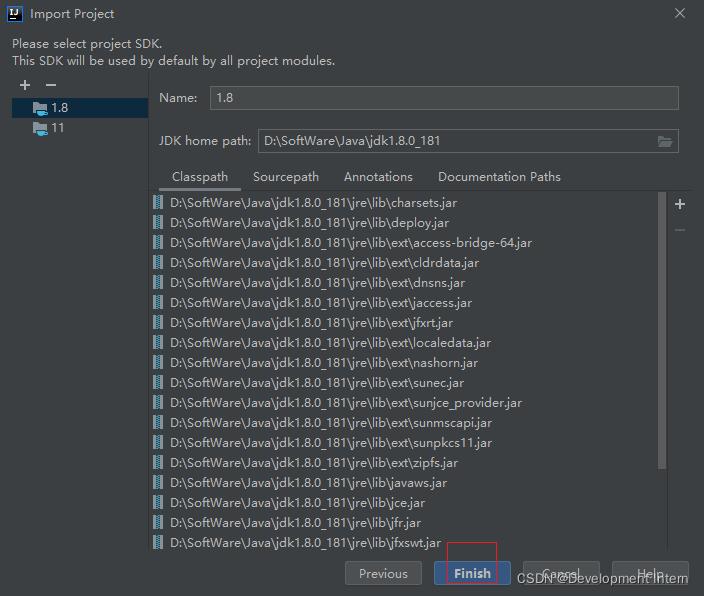Click the jar icon beside jce.jar
Viewport: 704px width, 596px height.
158,503
